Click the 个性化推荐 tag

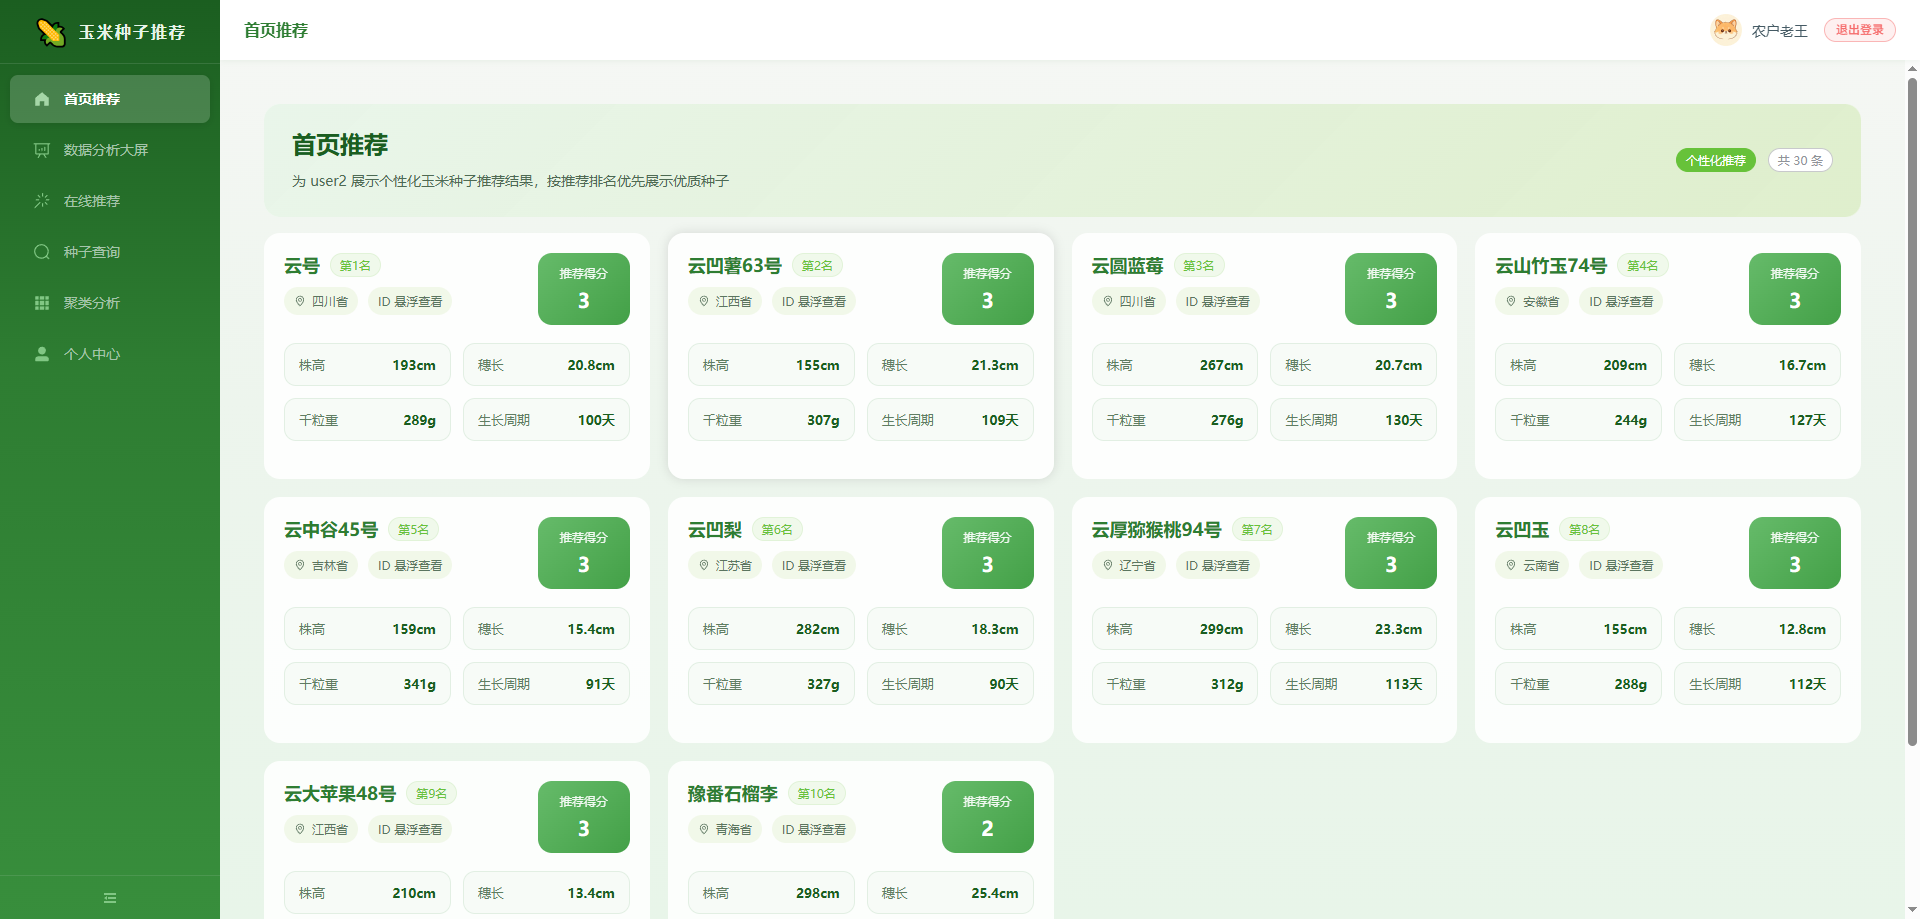click(1716, 160)
